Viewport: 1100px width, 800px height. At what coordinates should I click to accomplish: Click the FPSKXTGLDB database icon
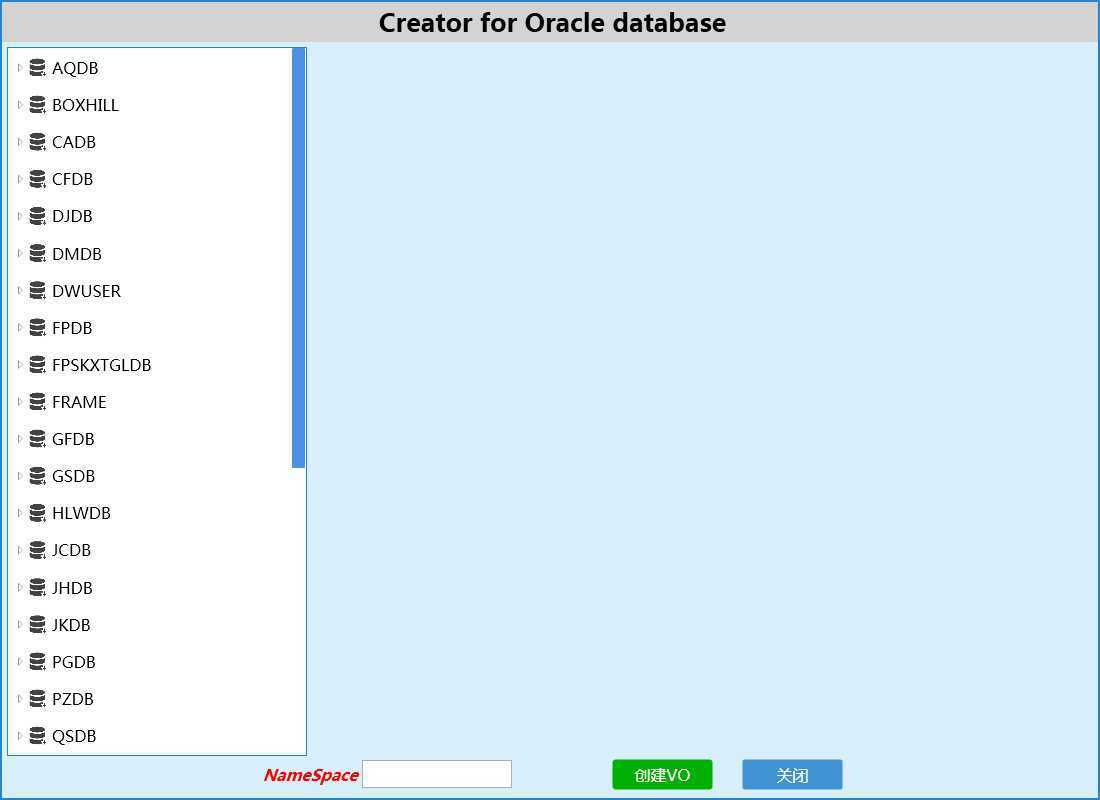pyautogui.click(x=37, y=366)
